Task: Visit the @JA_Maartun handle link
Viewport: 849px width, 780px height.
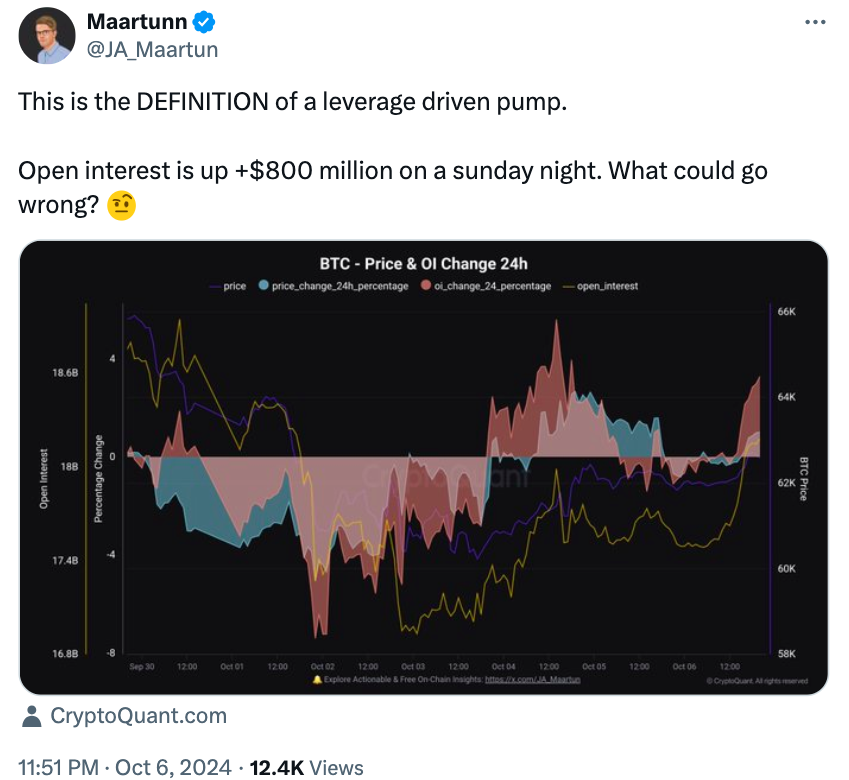Action: tap(153, 49)
